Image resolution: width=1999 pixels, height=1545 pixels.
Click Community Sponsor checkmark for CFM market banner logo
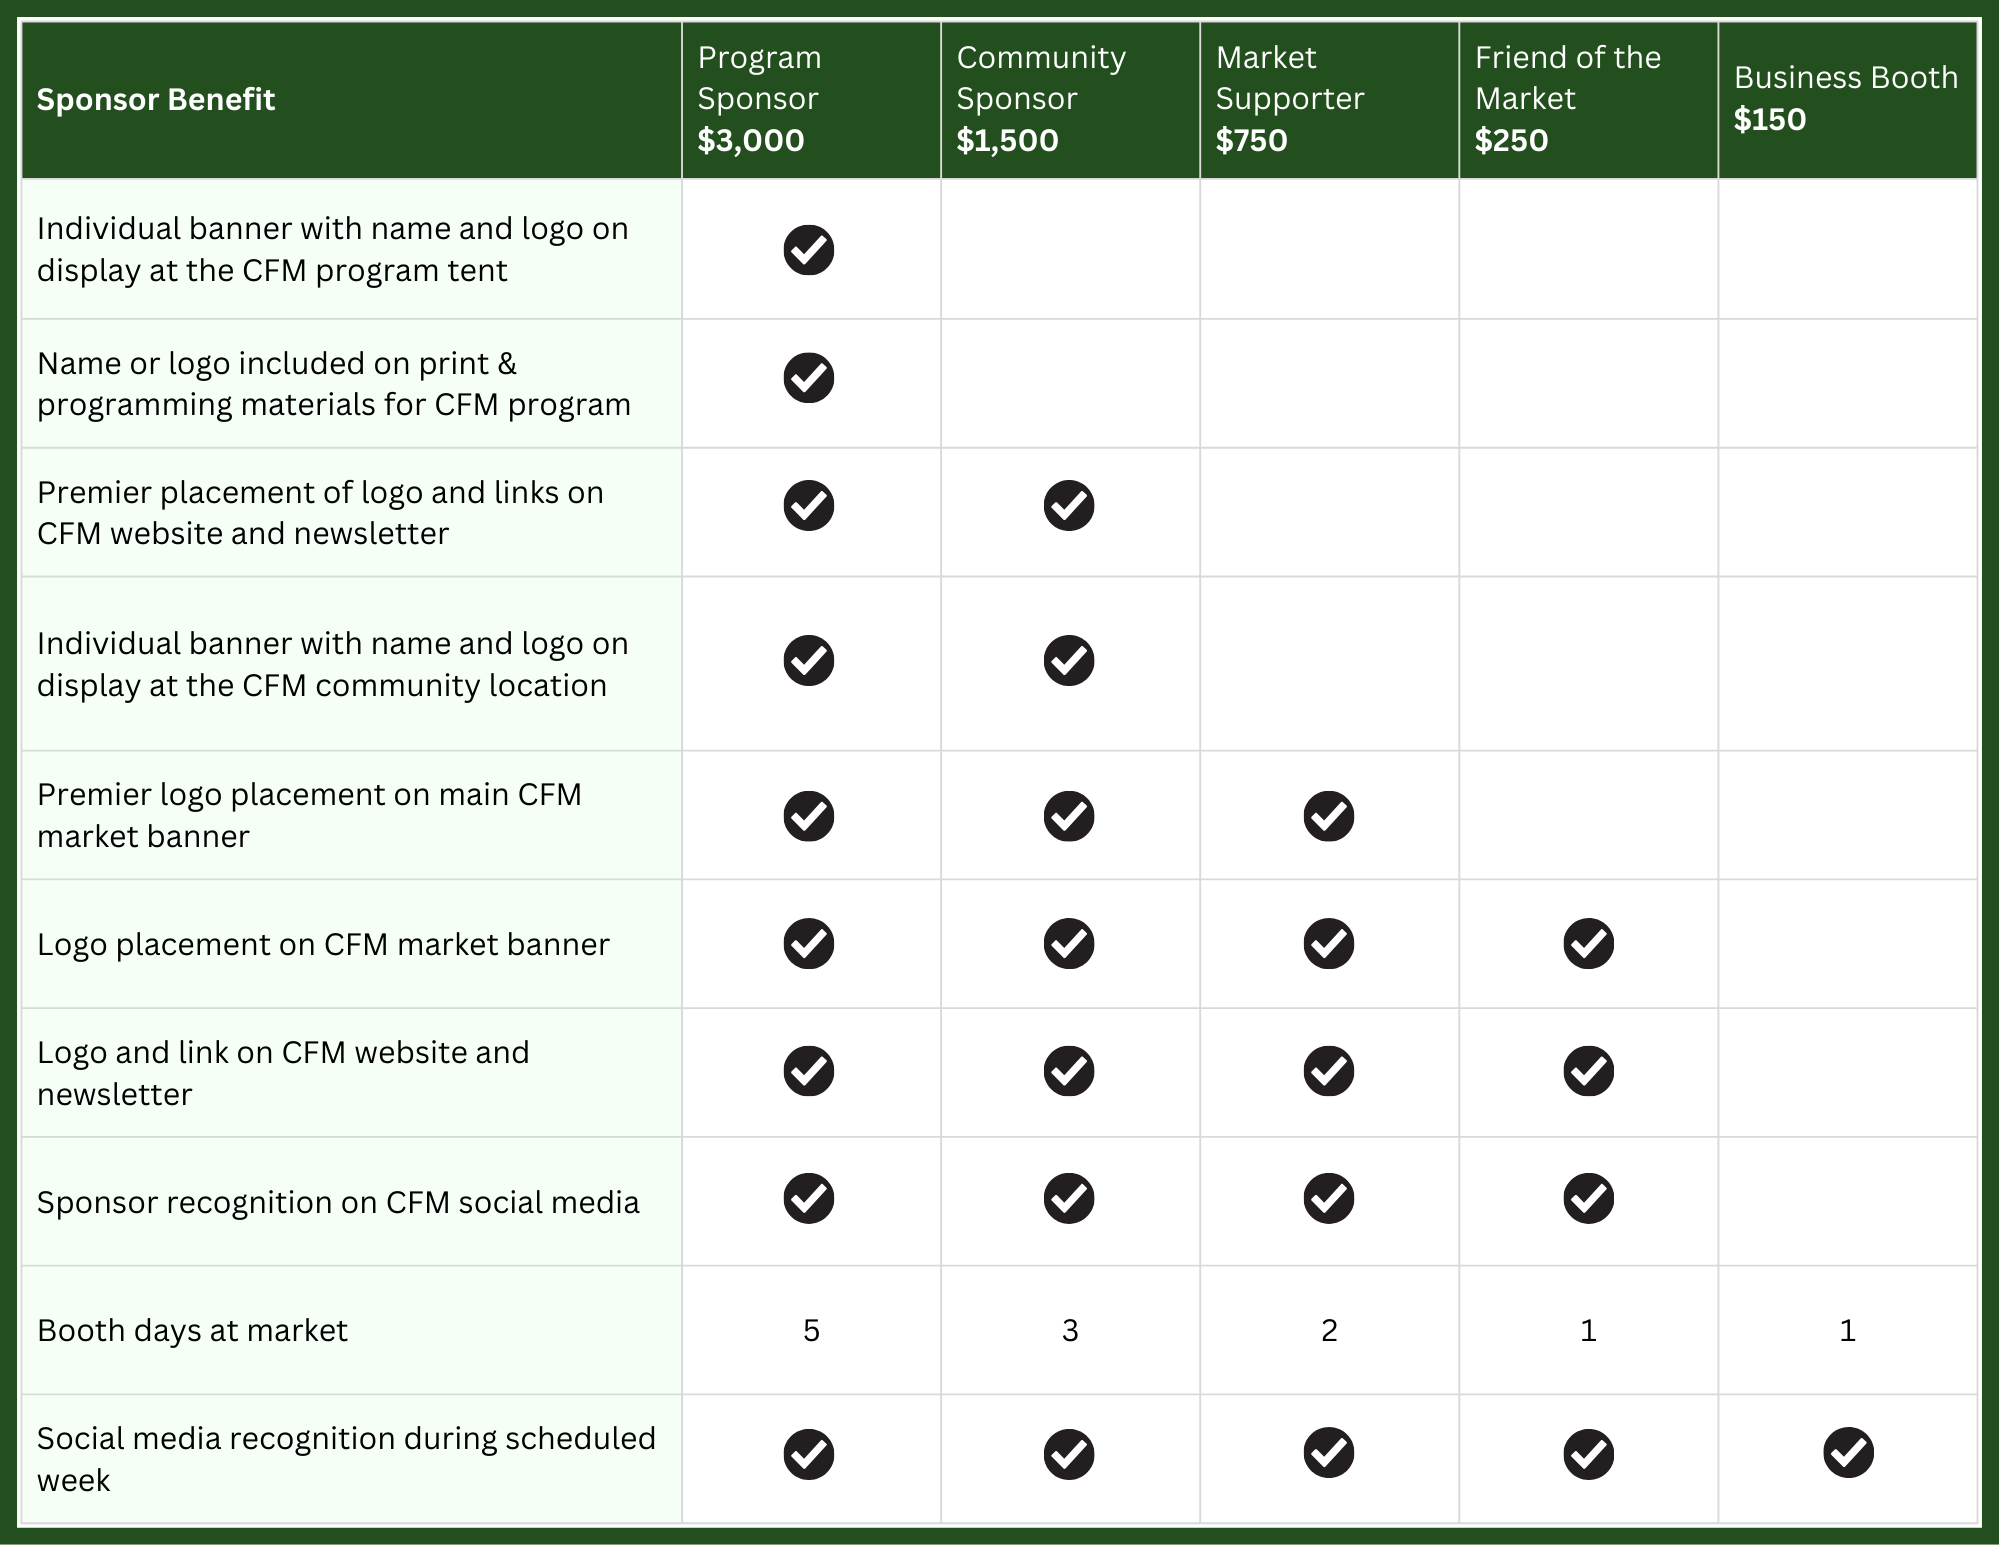[1069, 944]
